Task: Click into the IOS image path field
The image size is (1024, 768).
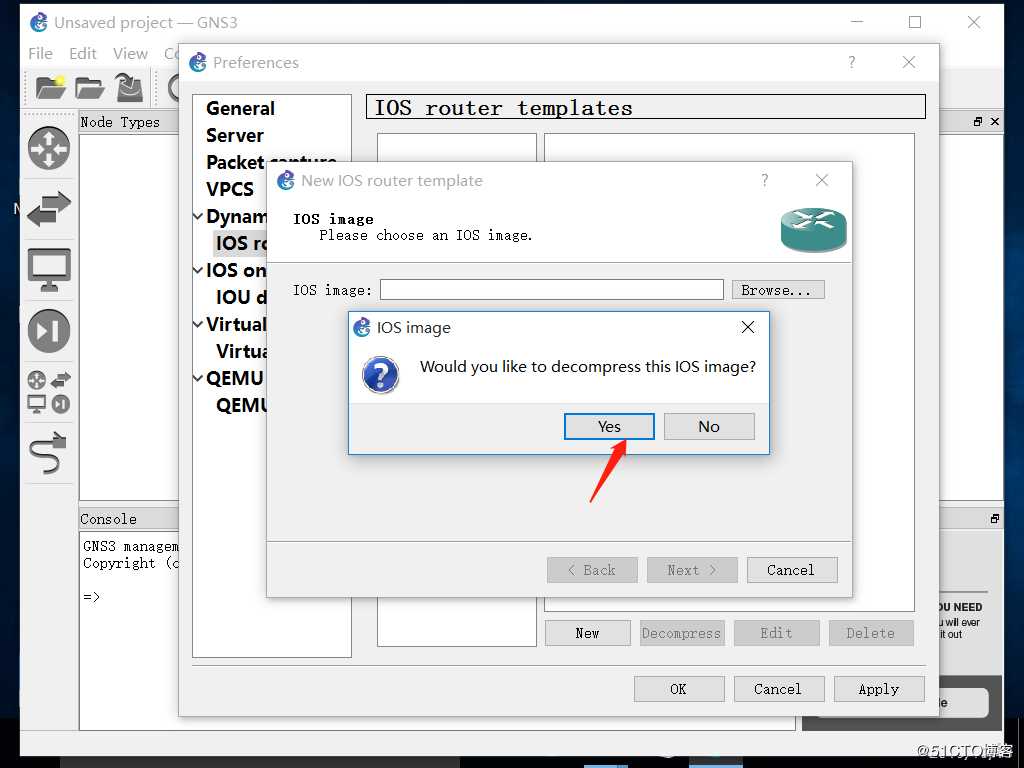Action: (x=552, y=289)
